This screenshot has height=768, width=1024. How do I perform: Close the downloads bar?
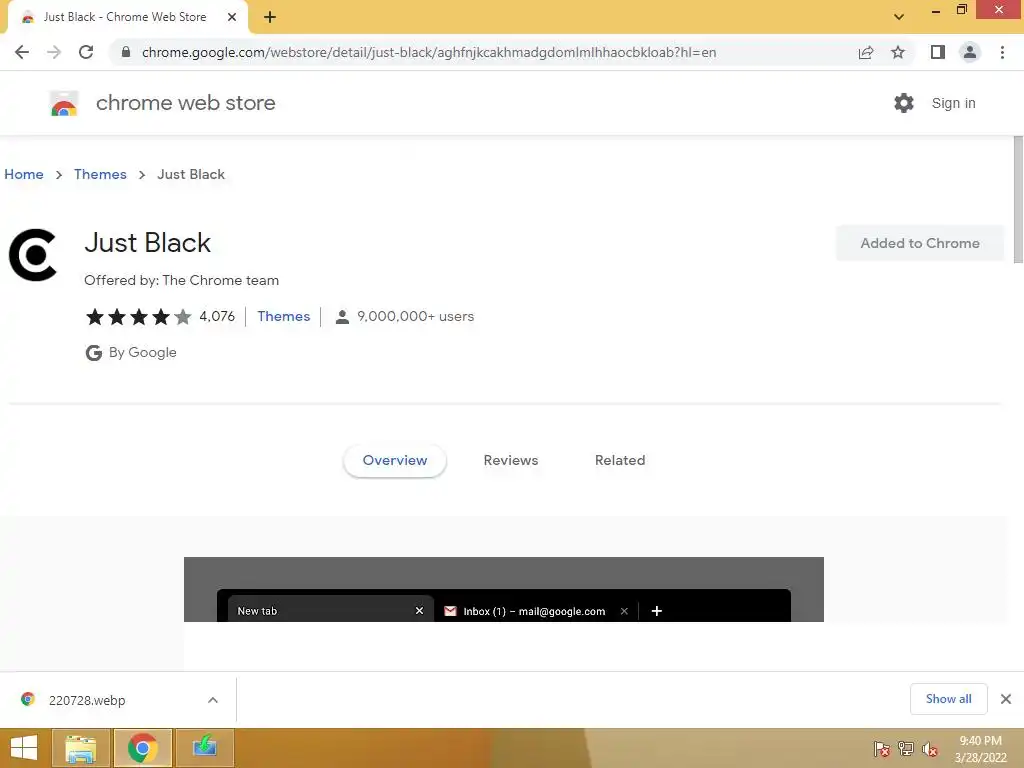click(x=1006, y=699)
